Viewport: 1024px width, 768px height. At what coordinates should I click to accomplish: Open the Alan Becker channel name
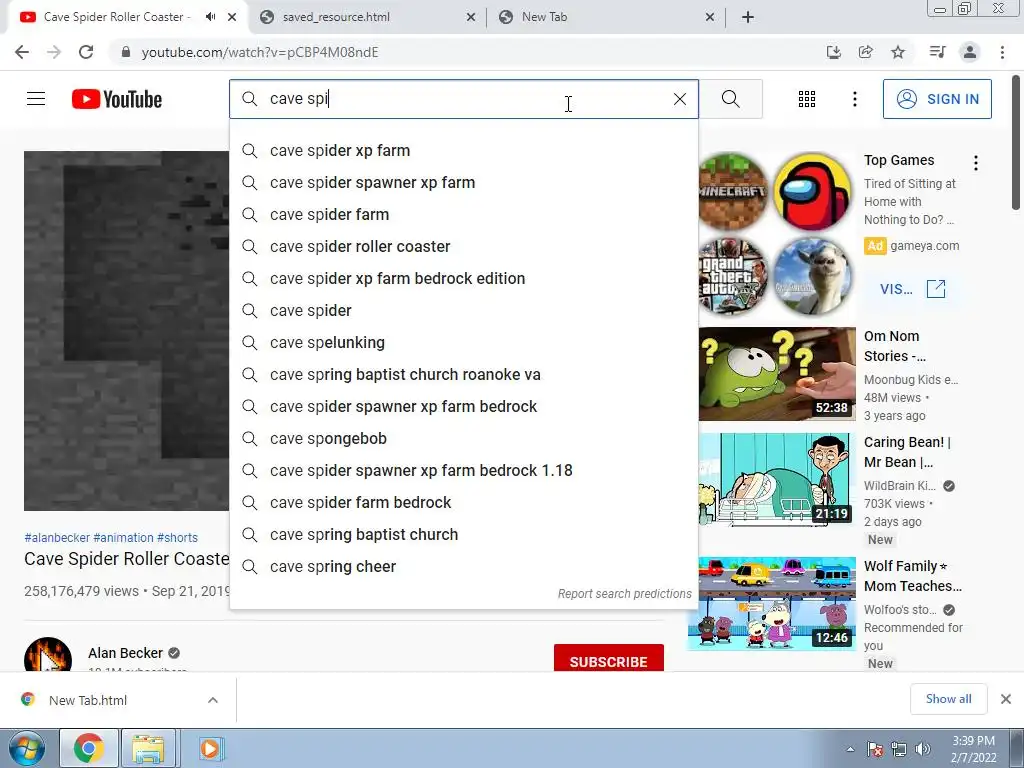pos(125,653)
